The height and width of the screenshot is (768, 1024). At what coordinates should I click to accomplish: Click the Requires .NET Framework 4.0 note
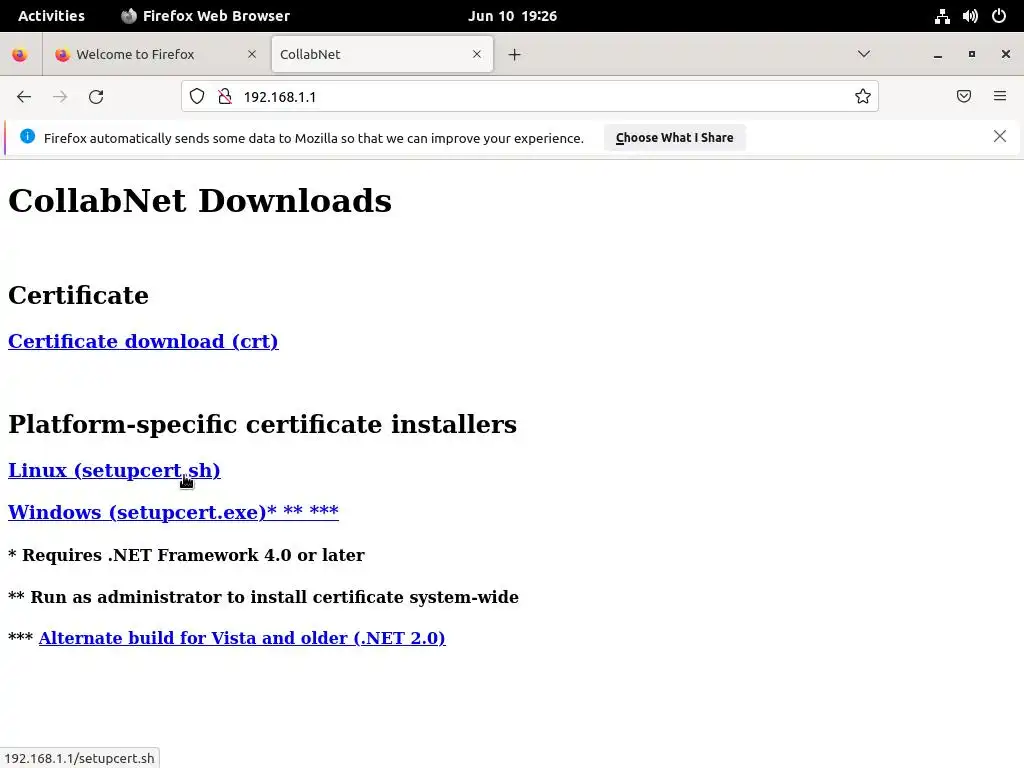pyautogui.click(x=186, y=555)
